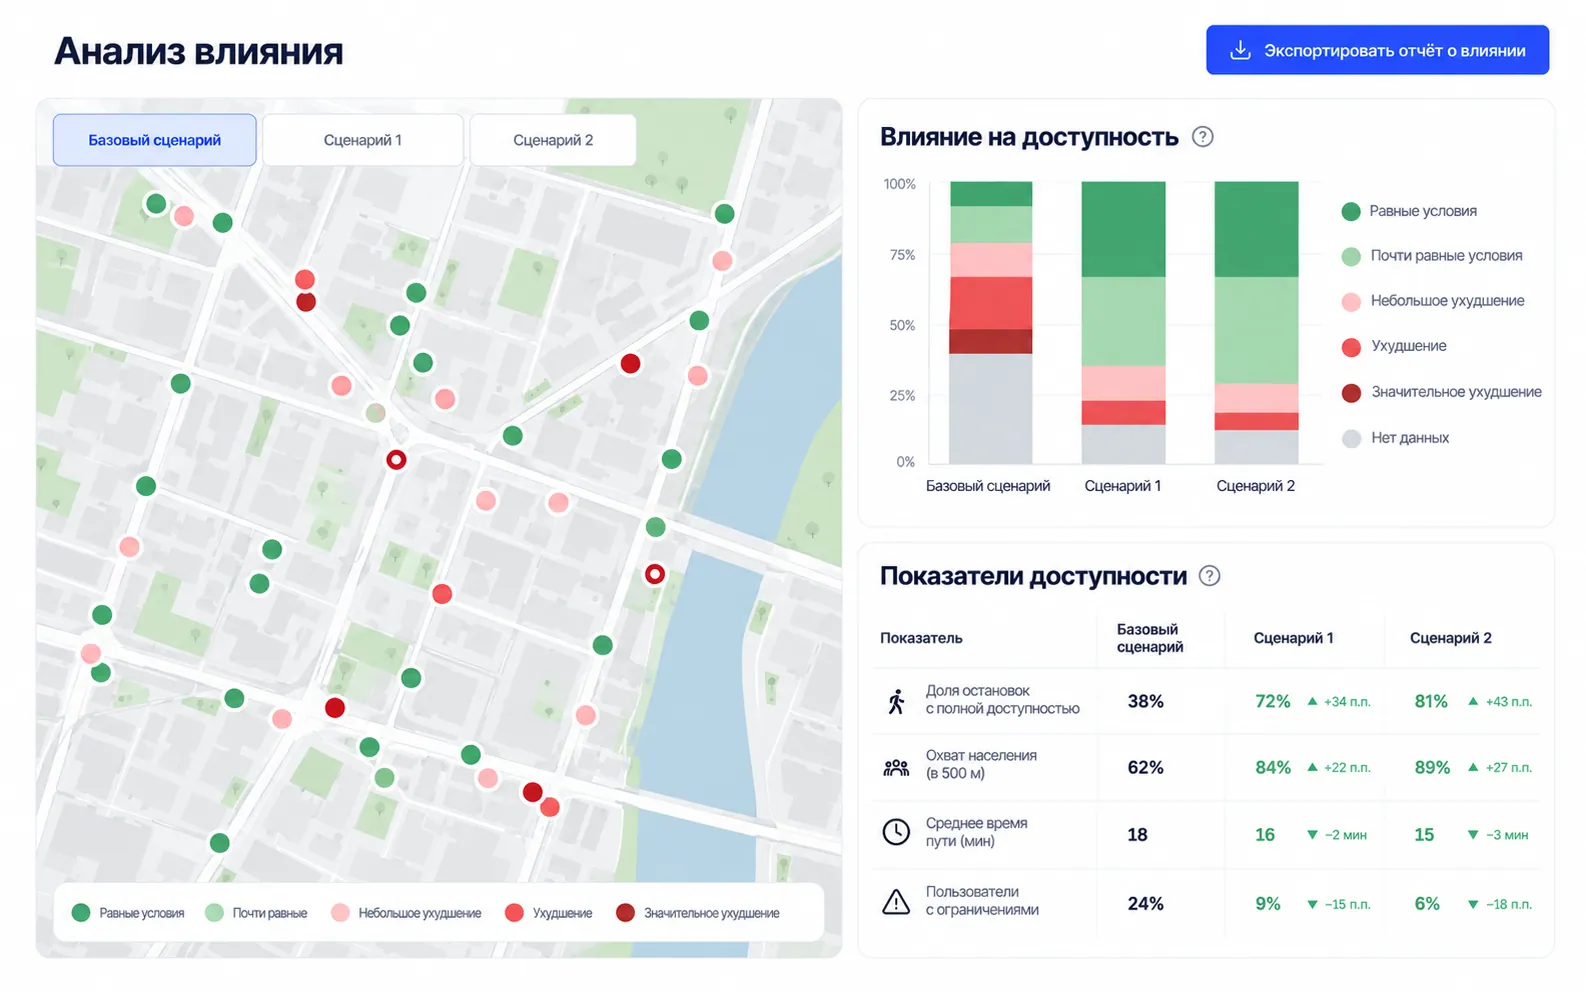Image resolution: width=1586 pixels, height=992 pixels.
Task: Click Сценарий 1 label under chart axis
Action: (x=1123, y=486)
